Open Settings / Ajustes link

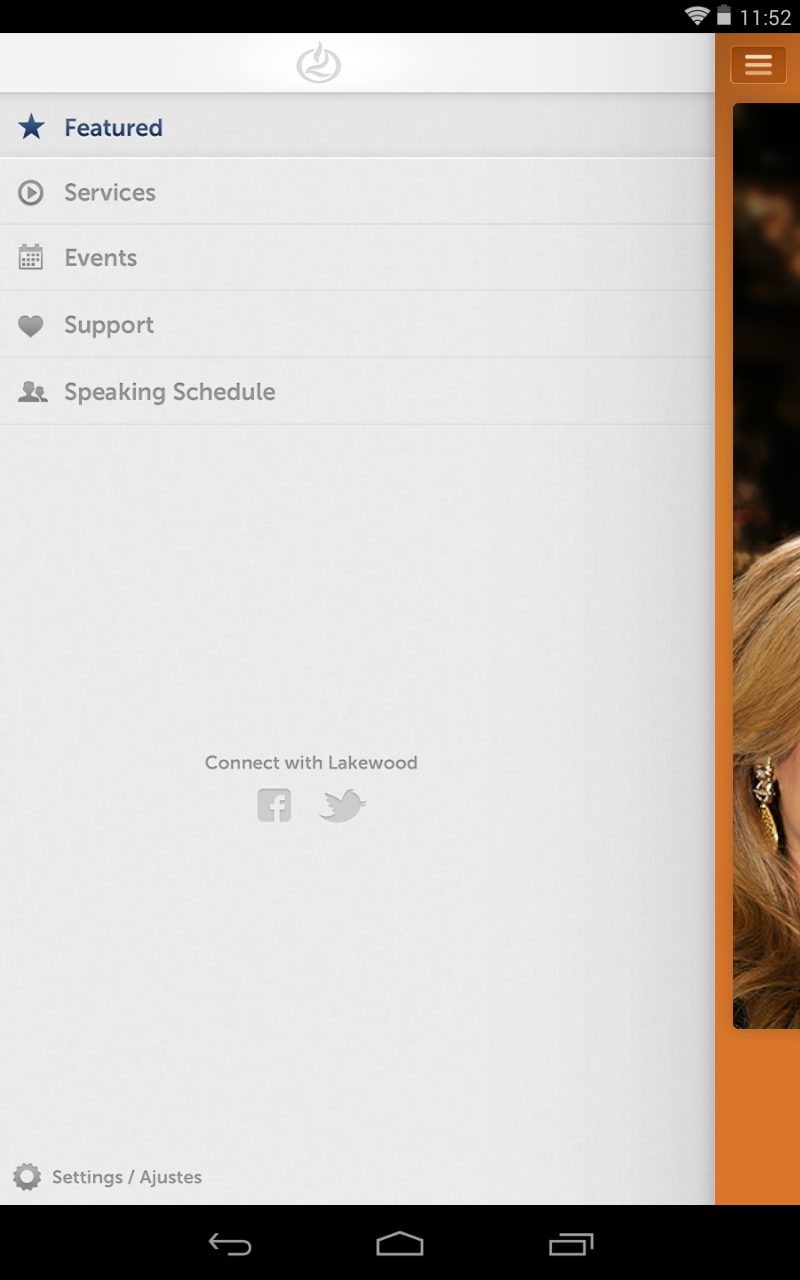click(x=127, y=1177)
